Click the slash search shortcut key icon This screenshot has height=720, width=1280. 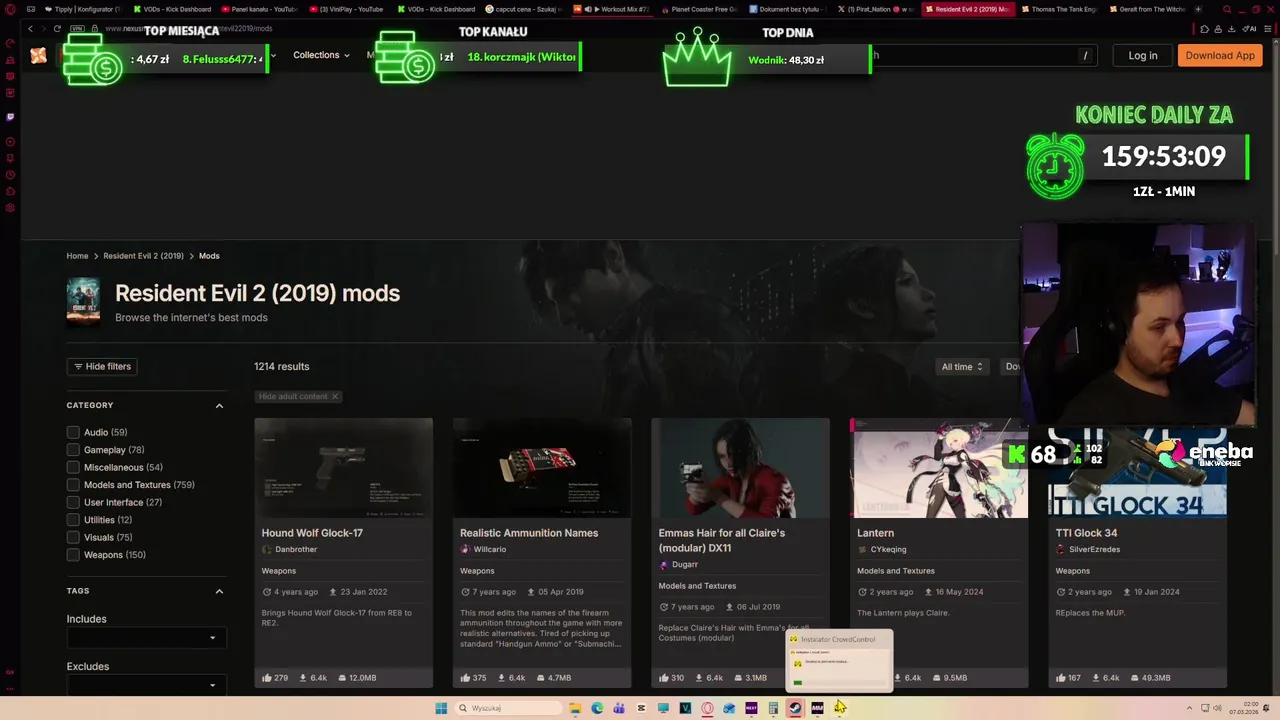coord(1085,56)
